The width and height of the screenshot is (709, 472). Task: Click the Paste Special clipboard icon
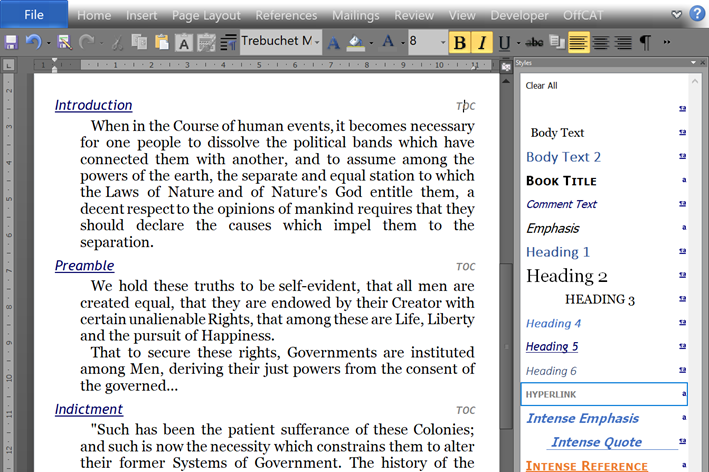206,43
